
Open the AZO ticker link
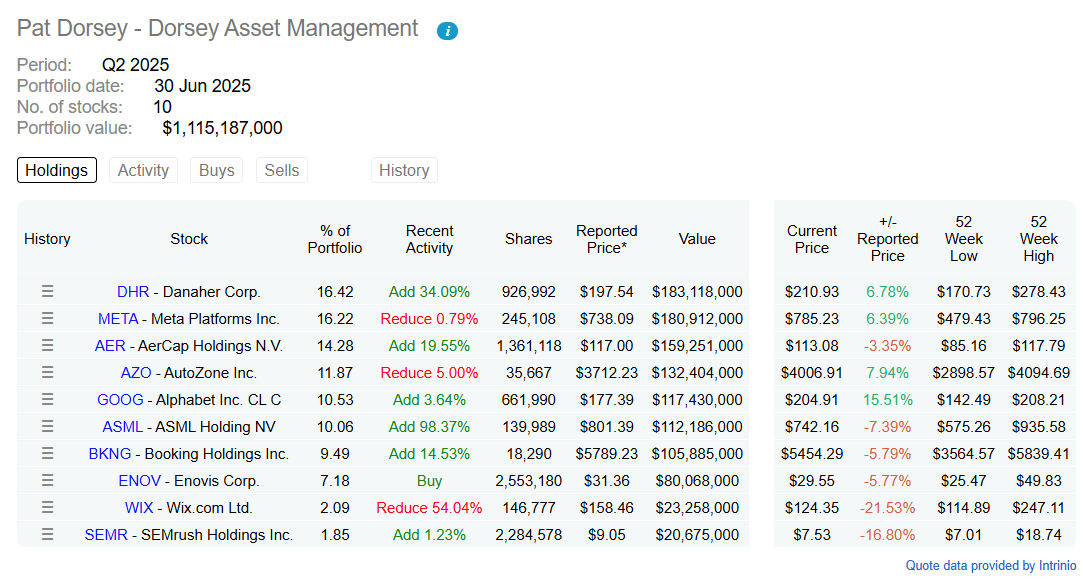[x=136, y=372]
